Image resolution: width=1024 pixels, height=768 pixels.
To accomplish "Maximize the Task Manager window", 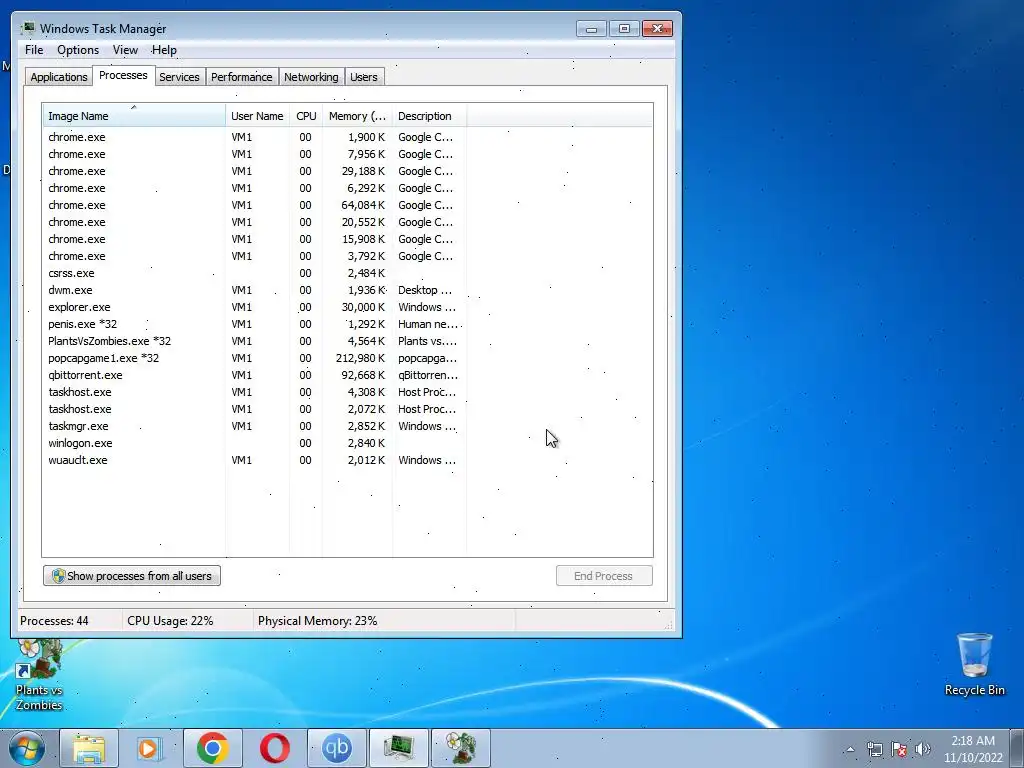I will click(624, 29).
